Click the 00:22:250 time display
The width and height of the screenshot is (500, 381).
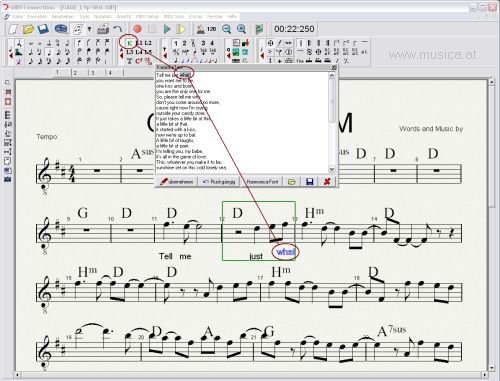pos(294,29)
